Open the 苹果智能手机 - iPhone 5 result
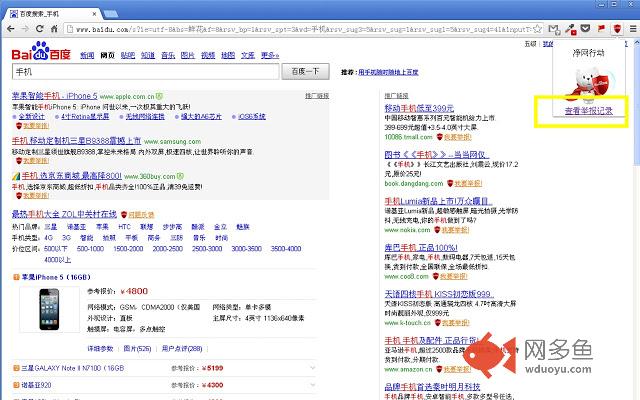 55,96
